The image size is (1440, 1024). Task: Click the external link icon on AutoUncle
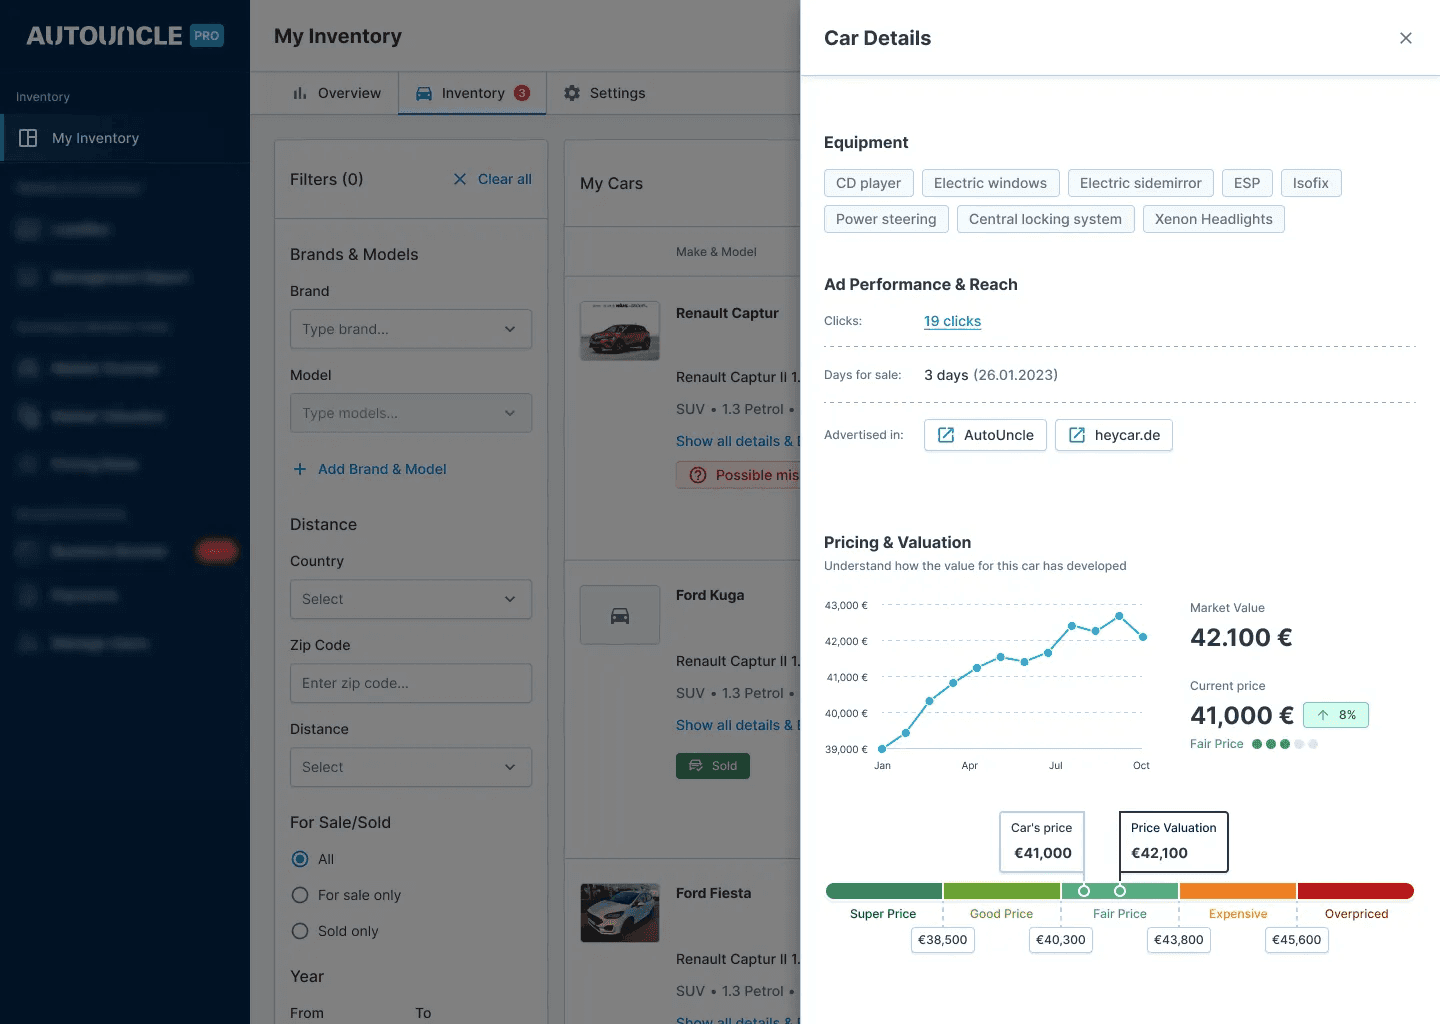945,435
